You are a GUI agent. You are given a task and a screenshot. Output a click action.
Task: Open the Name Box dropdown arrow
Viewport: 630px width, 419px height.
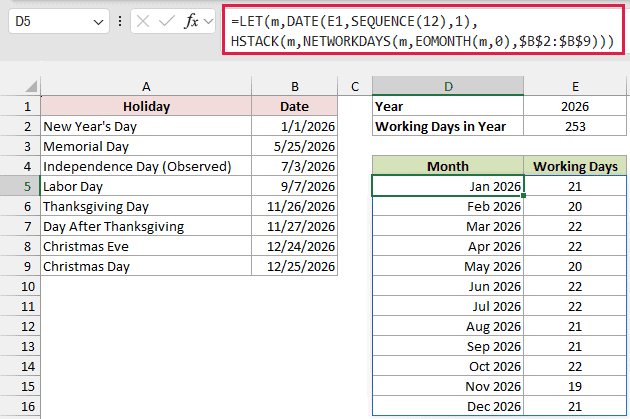click(x=98, y=22)
